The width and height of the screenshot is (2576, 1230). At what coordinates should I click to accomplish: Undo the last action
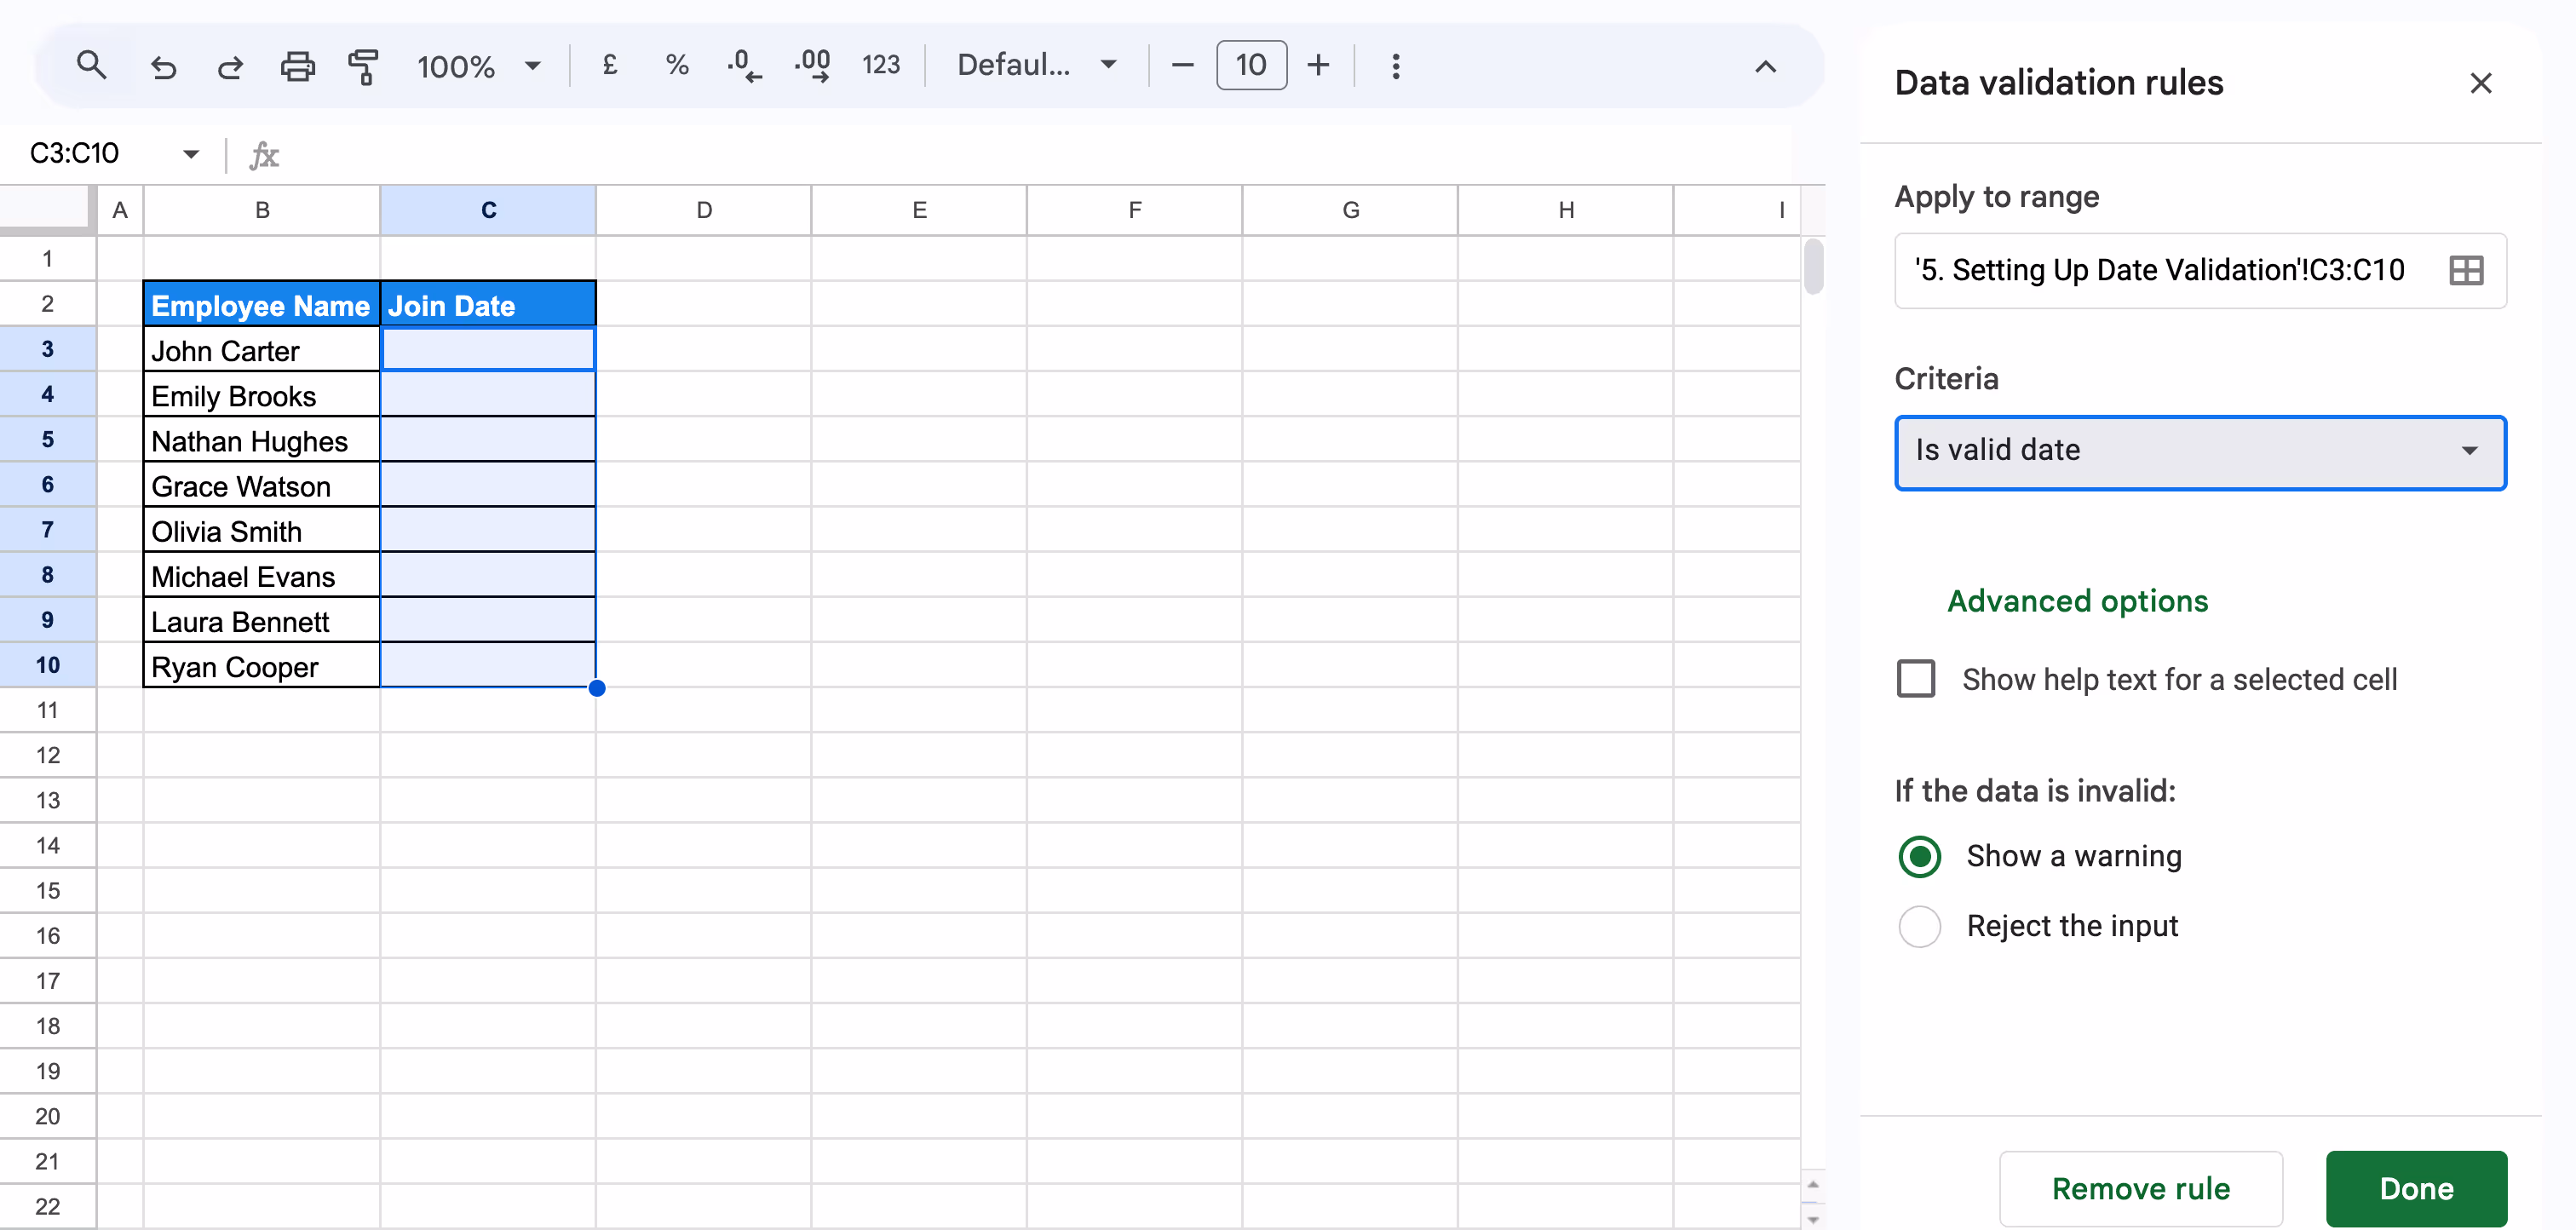[x=164, y=64]
